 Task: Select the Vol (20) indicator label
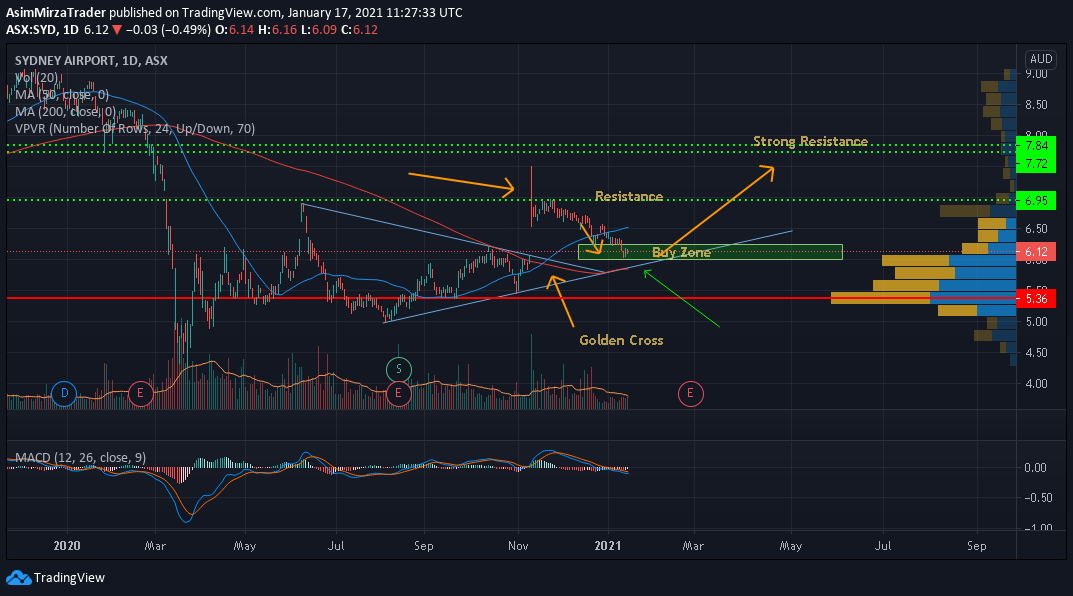36,77
